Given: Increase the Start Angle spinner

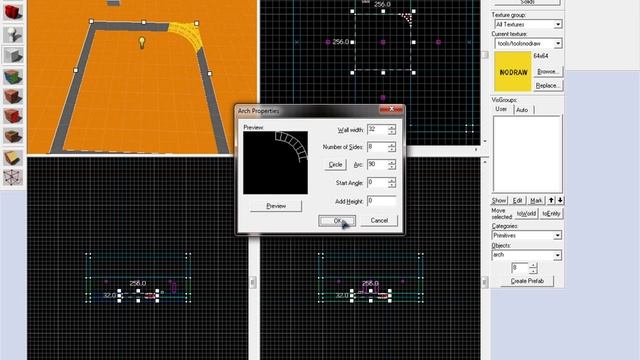Looking at the screenshot, I should 392,180.
